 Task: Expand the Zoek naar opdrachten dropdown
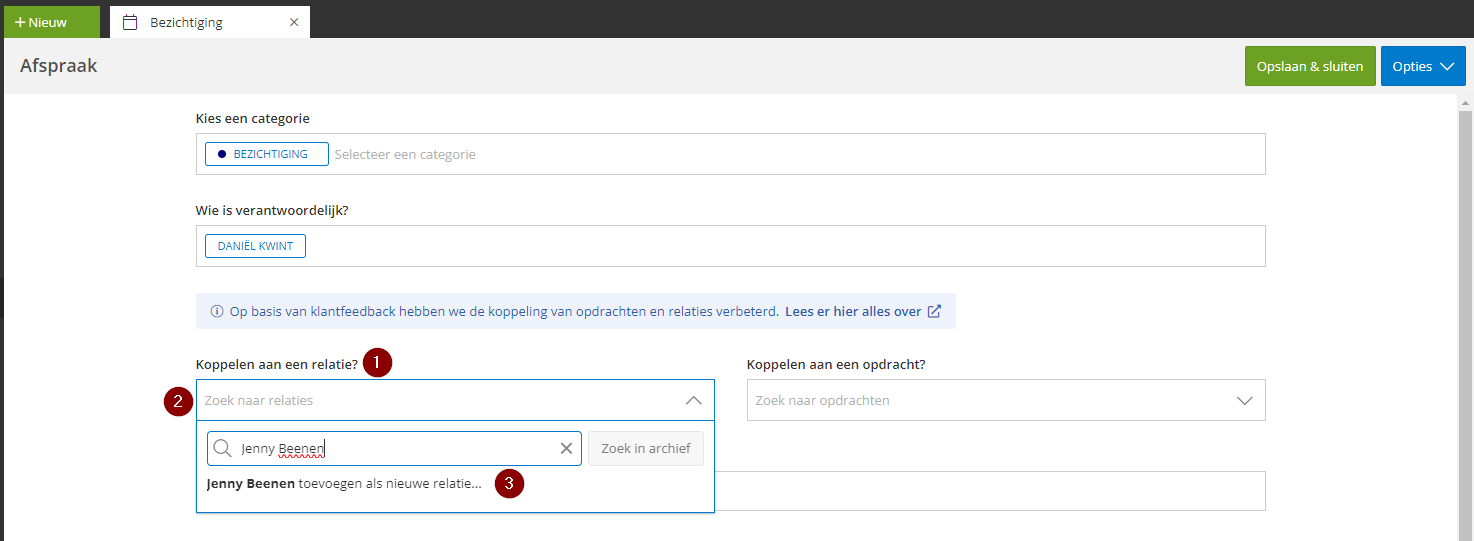[1006, 400]
